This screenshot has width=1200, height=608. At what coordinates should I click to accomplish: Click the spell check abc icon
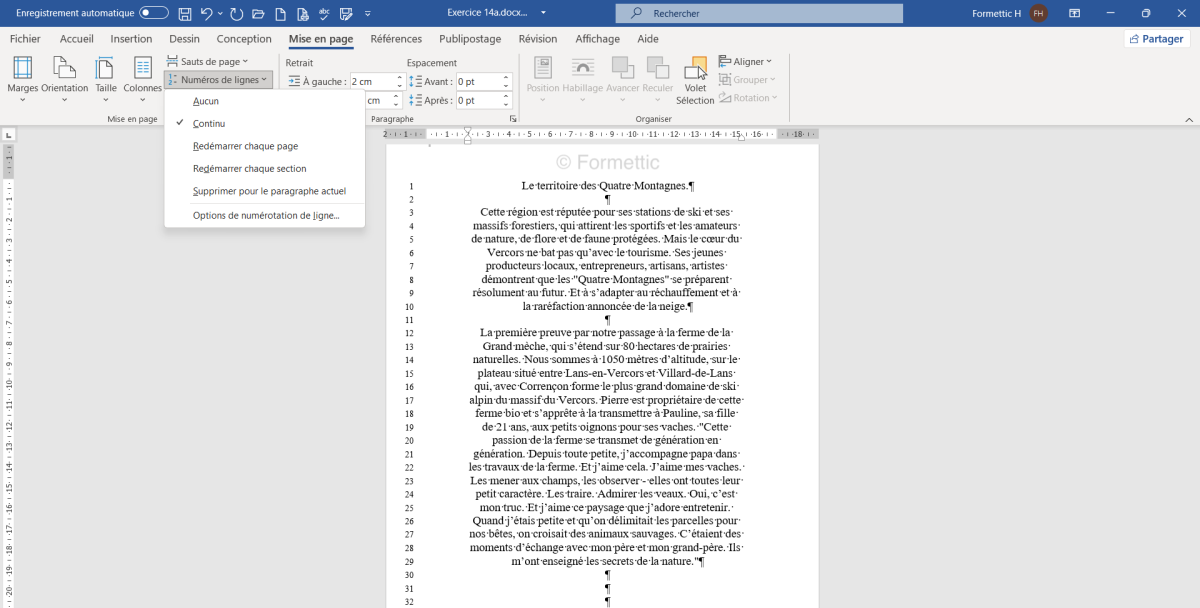pyautogui.click(x=324, y=13)
